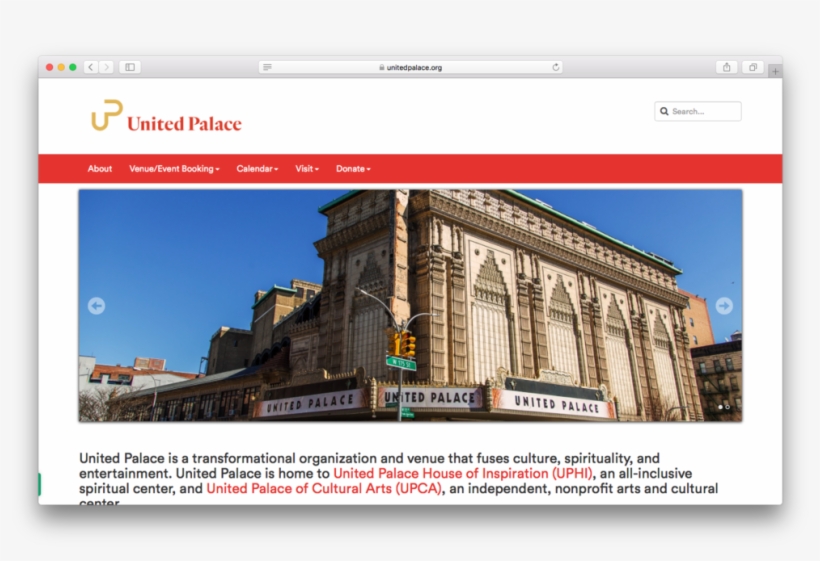Viewport: 820px width, 561px height.
Task: Go back with Safari's back arrow
Action: click(x=90, y=67)
